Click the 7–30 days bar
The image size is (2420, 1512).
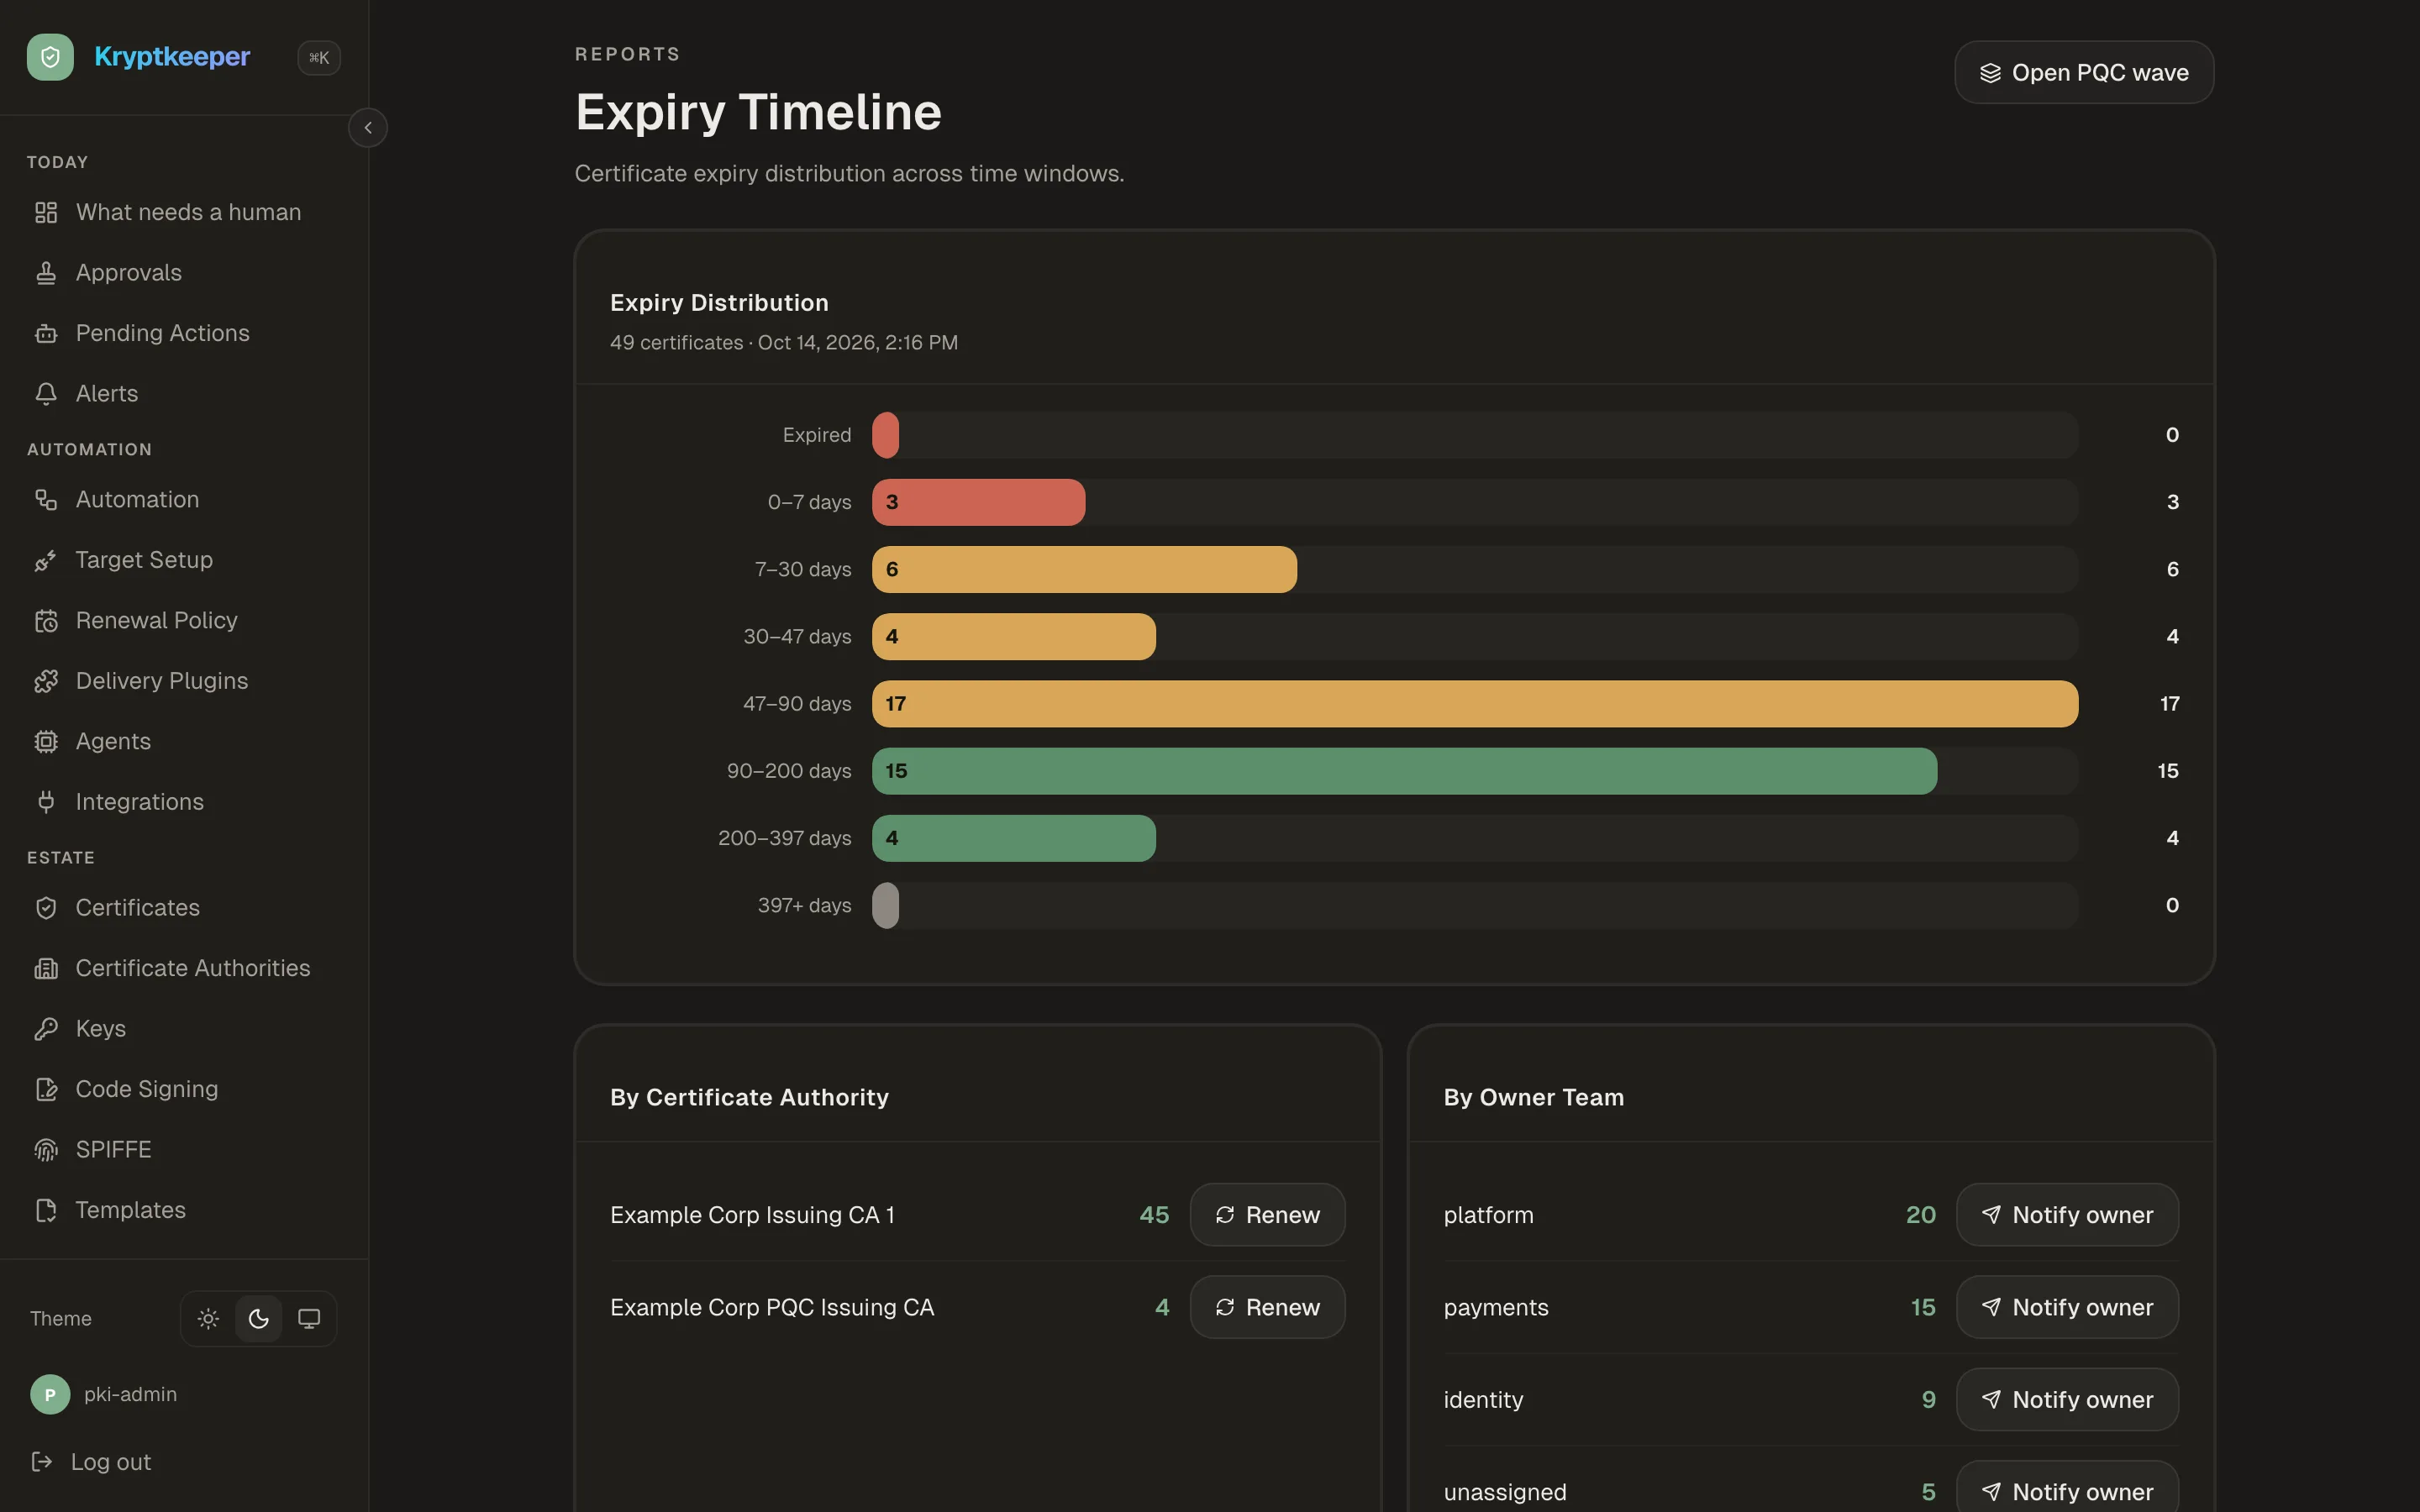click(x=1084, y=569)
